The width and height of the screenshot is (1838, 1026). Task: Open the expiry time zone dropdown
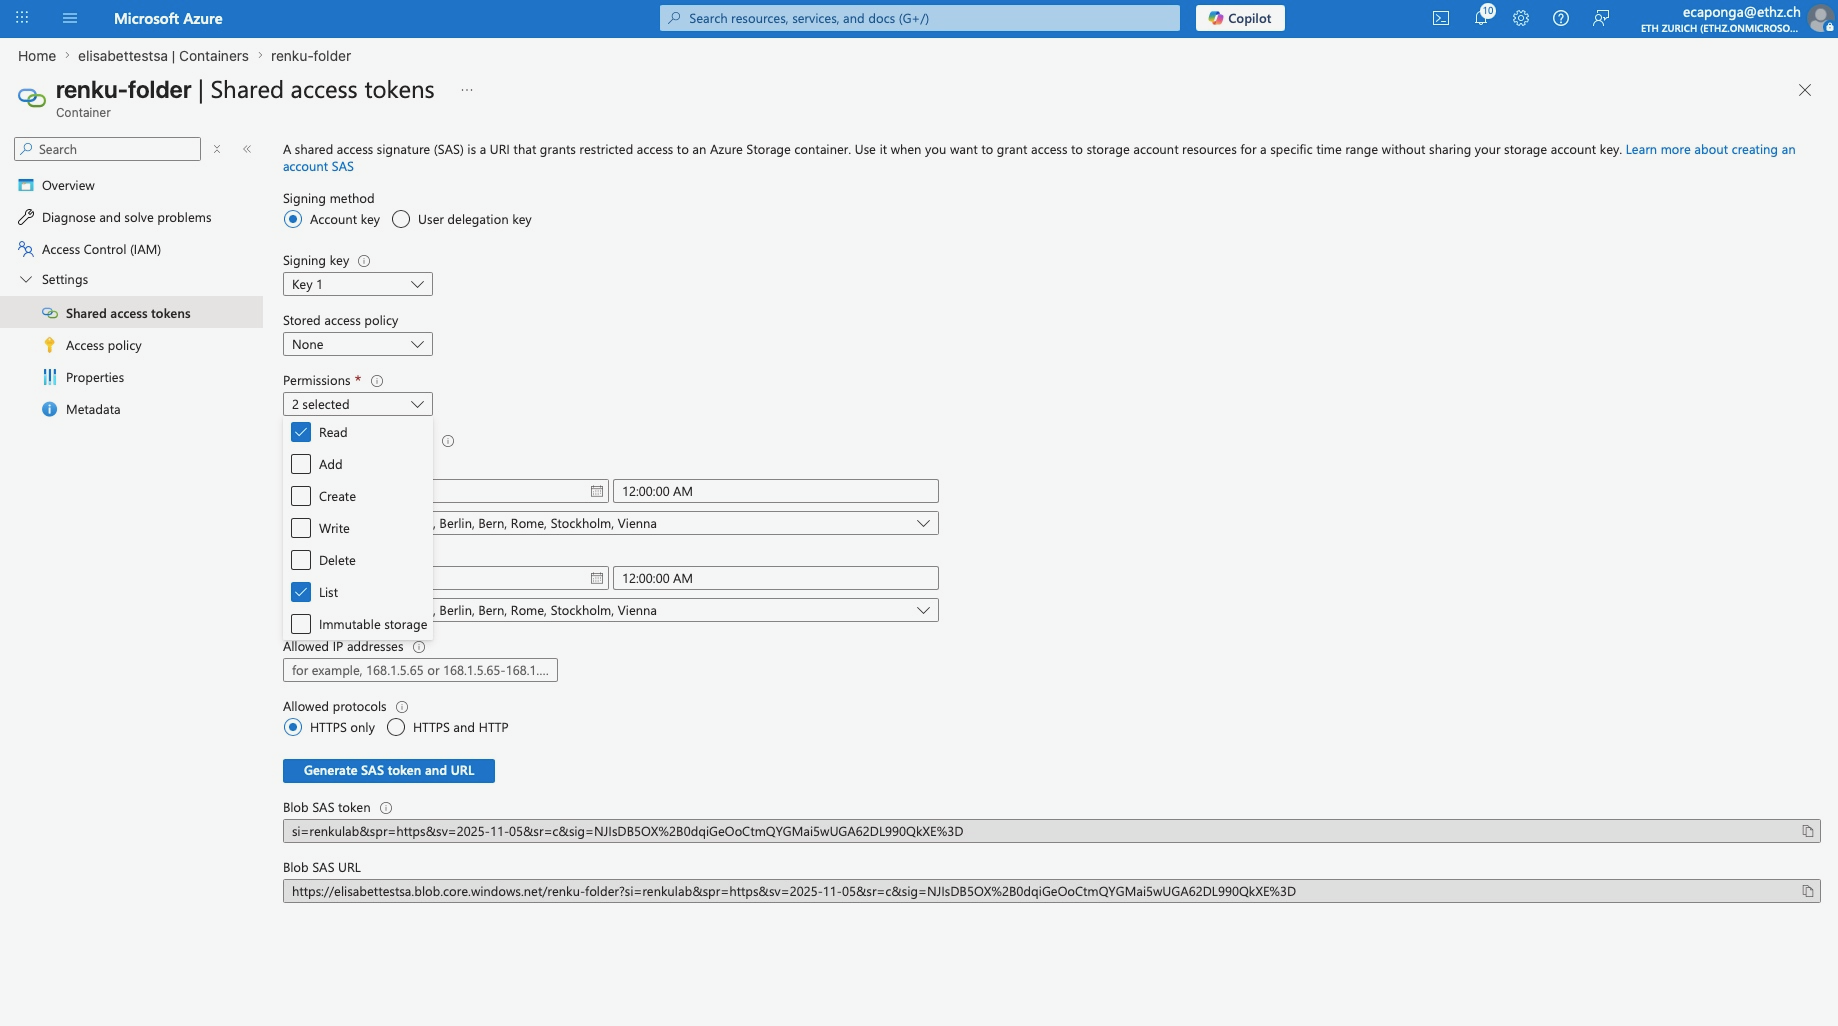click(x=685, y=610)
